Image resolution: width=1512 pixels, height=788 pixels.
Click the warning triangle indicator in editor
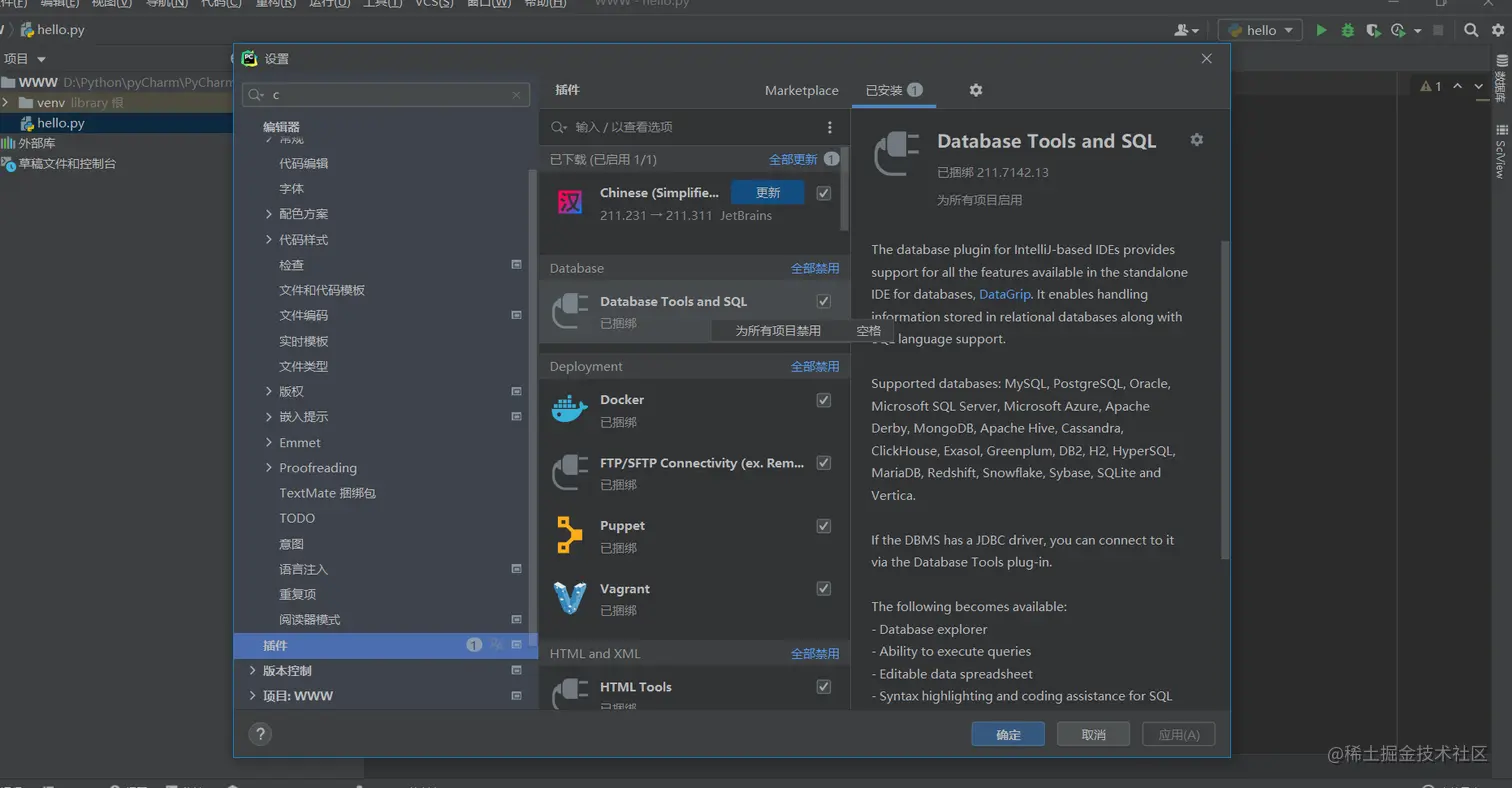pyautogui.click(x=1426, y=87)
